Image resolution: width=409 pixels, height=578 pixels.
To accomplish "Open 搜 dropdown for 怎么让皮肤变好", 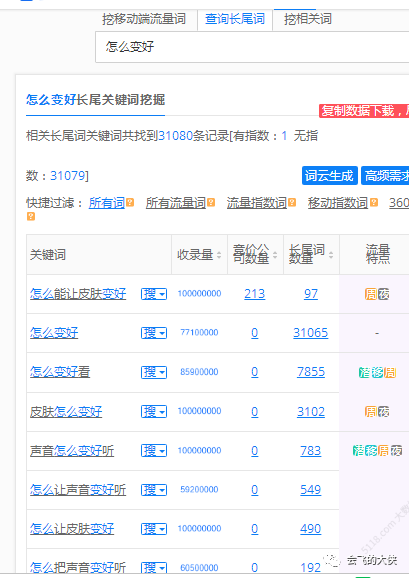I will tap(154, 529).
